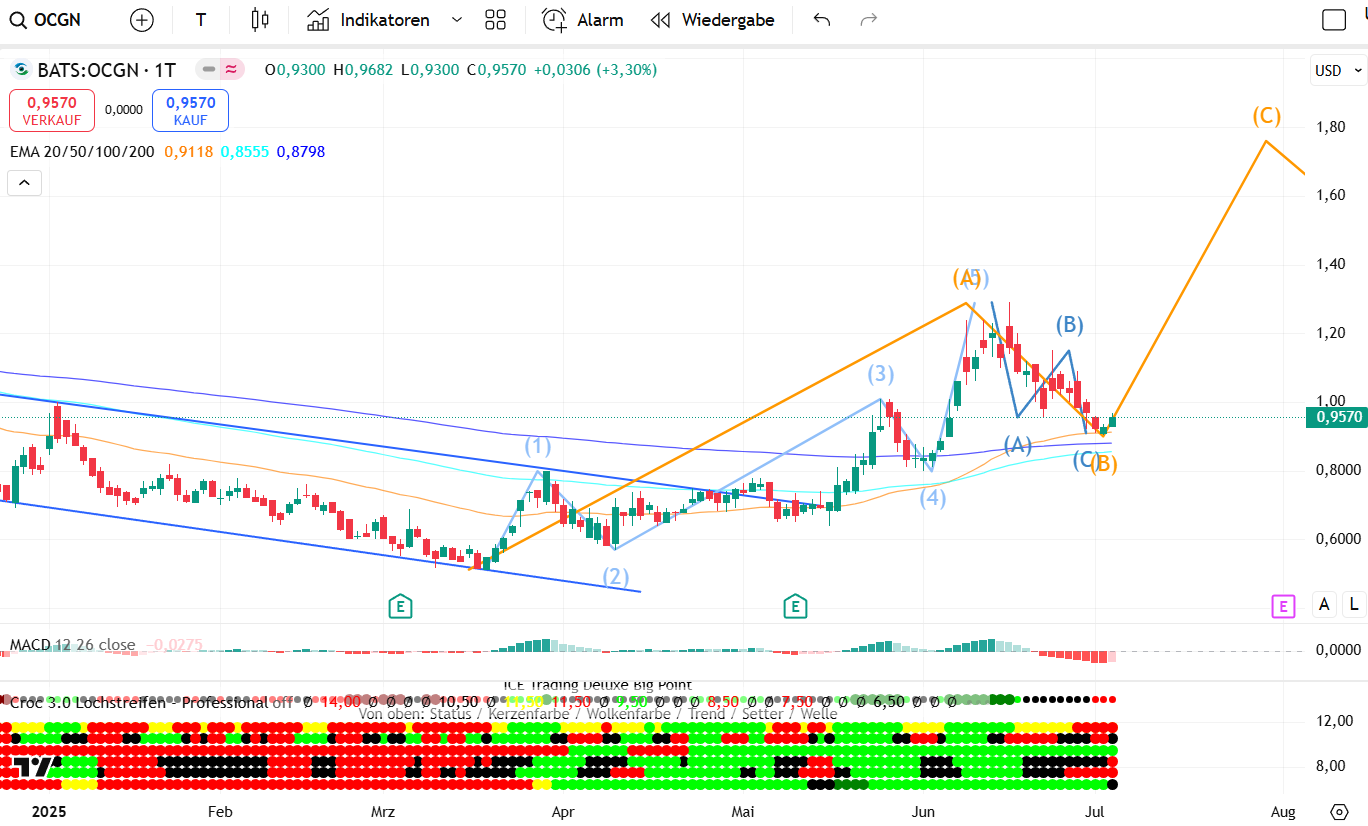Click the undo arrow
This screenshot has height=826, width=1368.
pos(822,20)
